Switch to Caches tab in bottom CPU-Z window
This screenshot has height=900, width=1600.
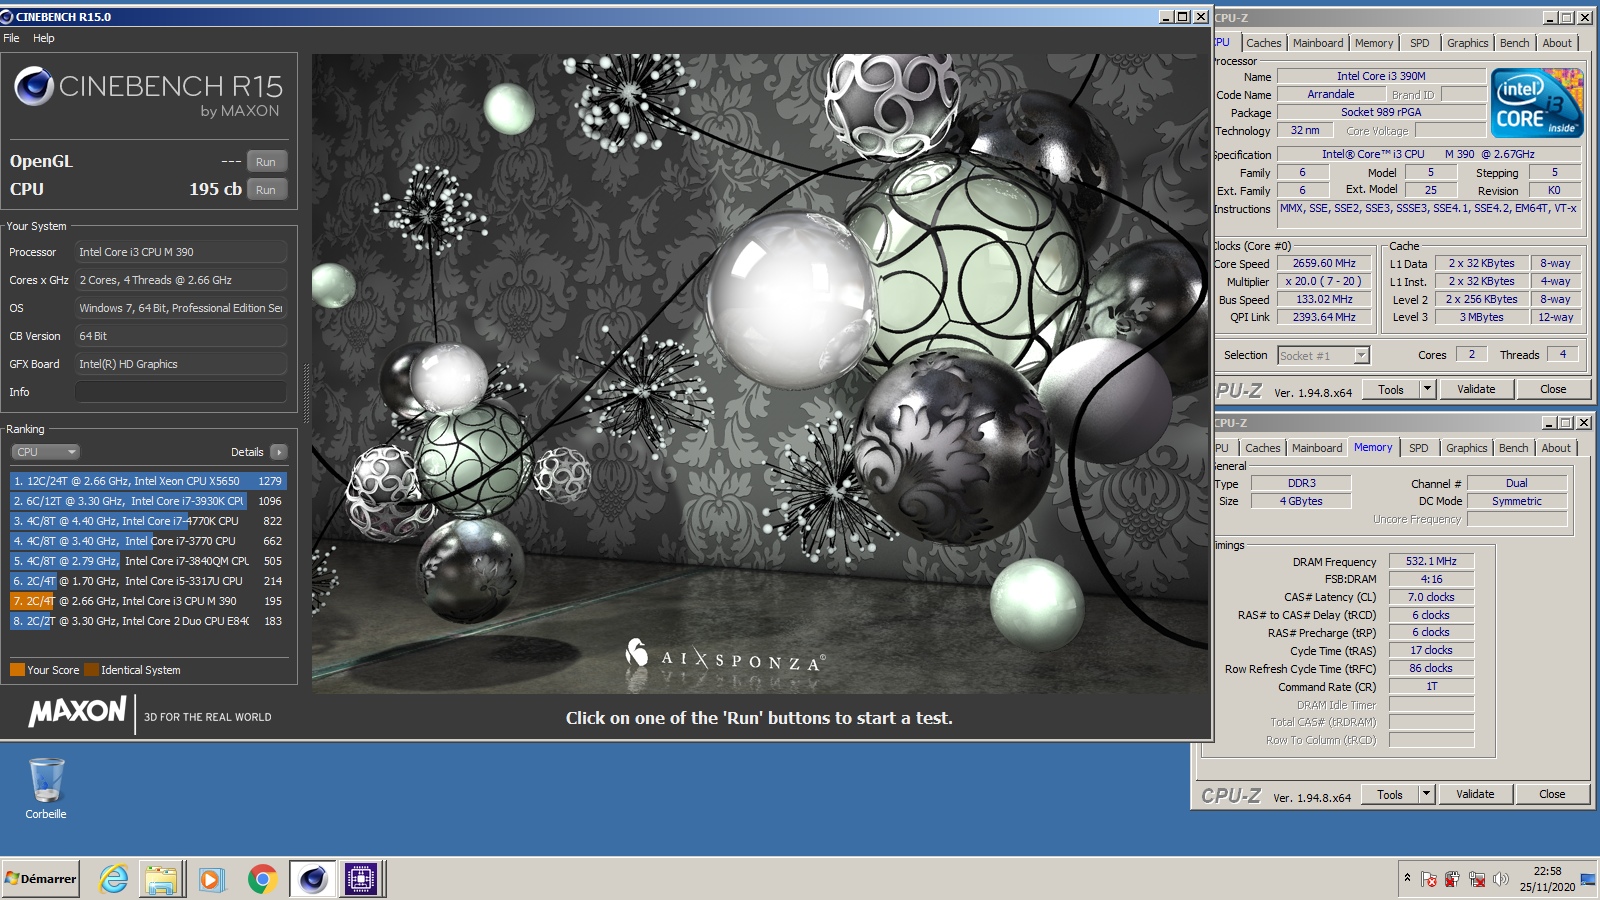pyautogui.click(x=1263, y=448)
